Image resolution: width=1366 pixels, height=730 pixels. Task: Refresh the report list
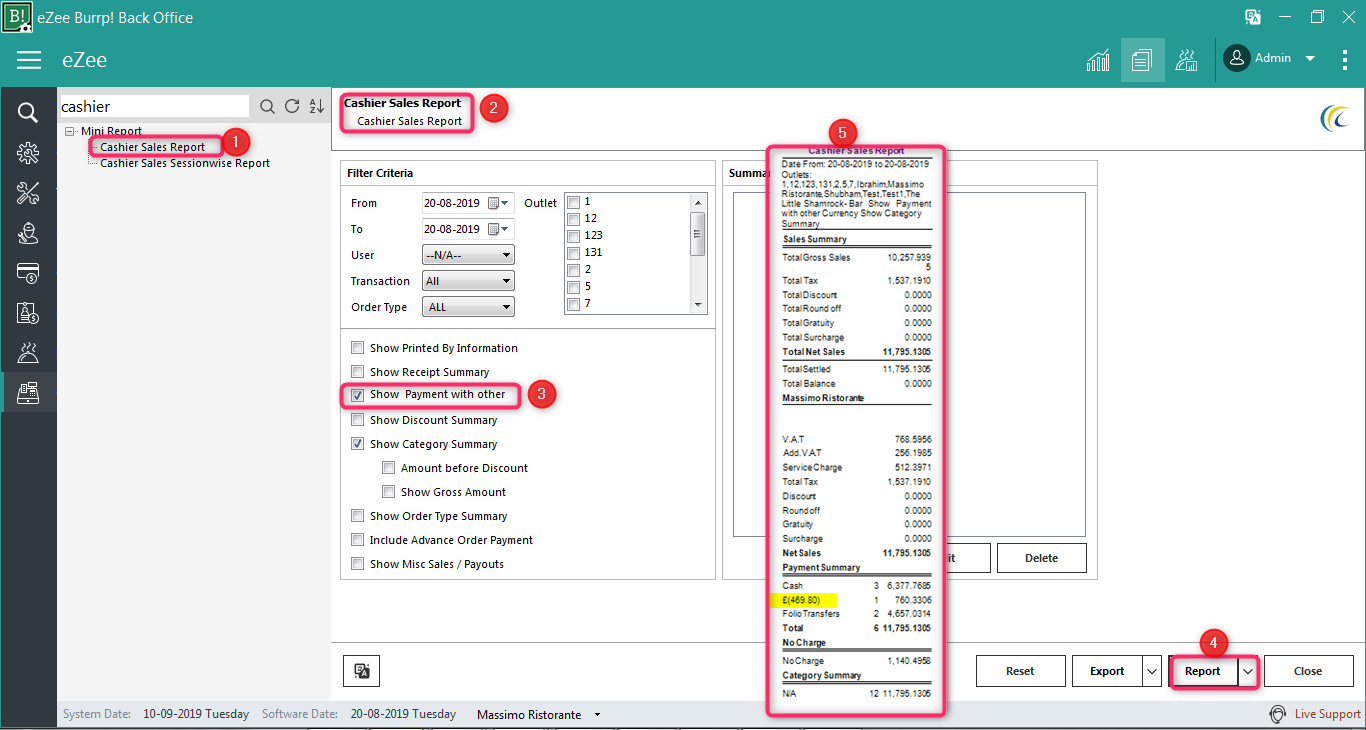292,107
